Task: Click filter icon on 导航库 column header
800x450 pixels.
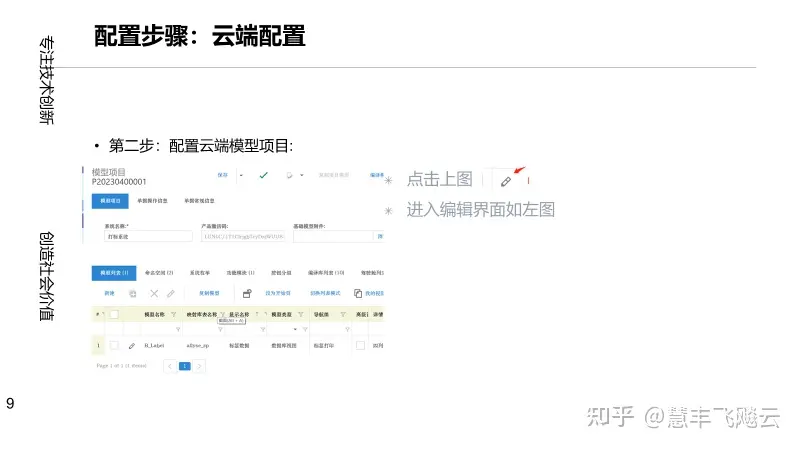Action: point(343,314)
